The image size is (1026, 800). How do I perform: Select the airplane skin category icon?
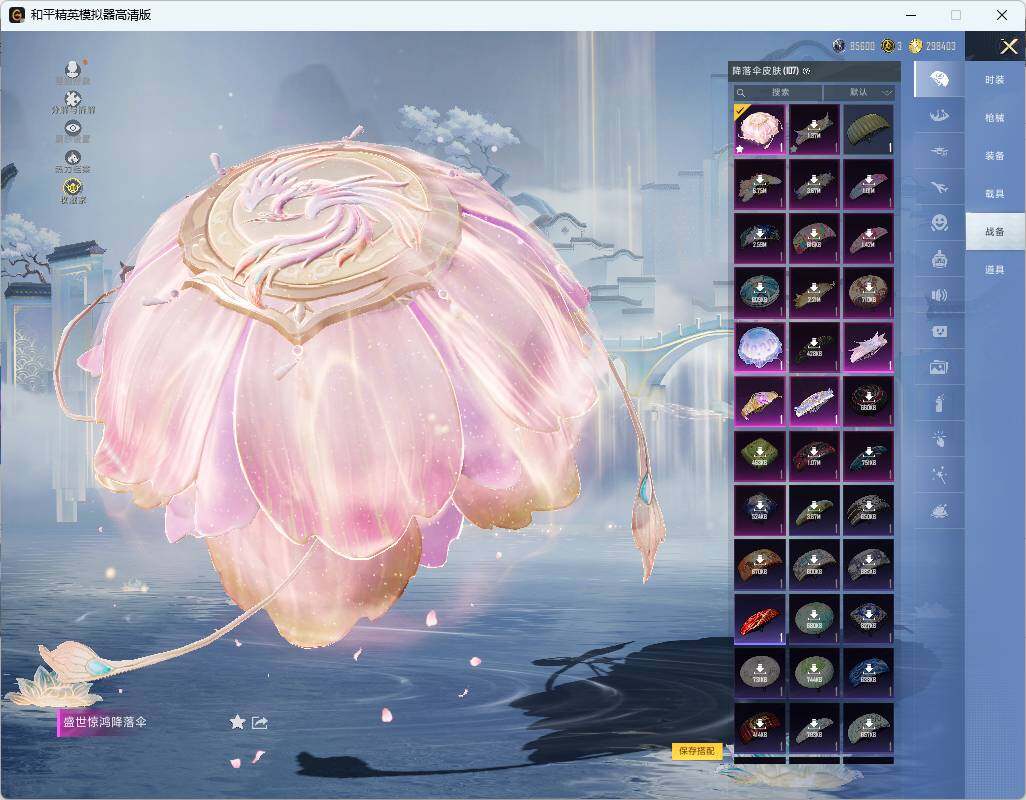939,188
